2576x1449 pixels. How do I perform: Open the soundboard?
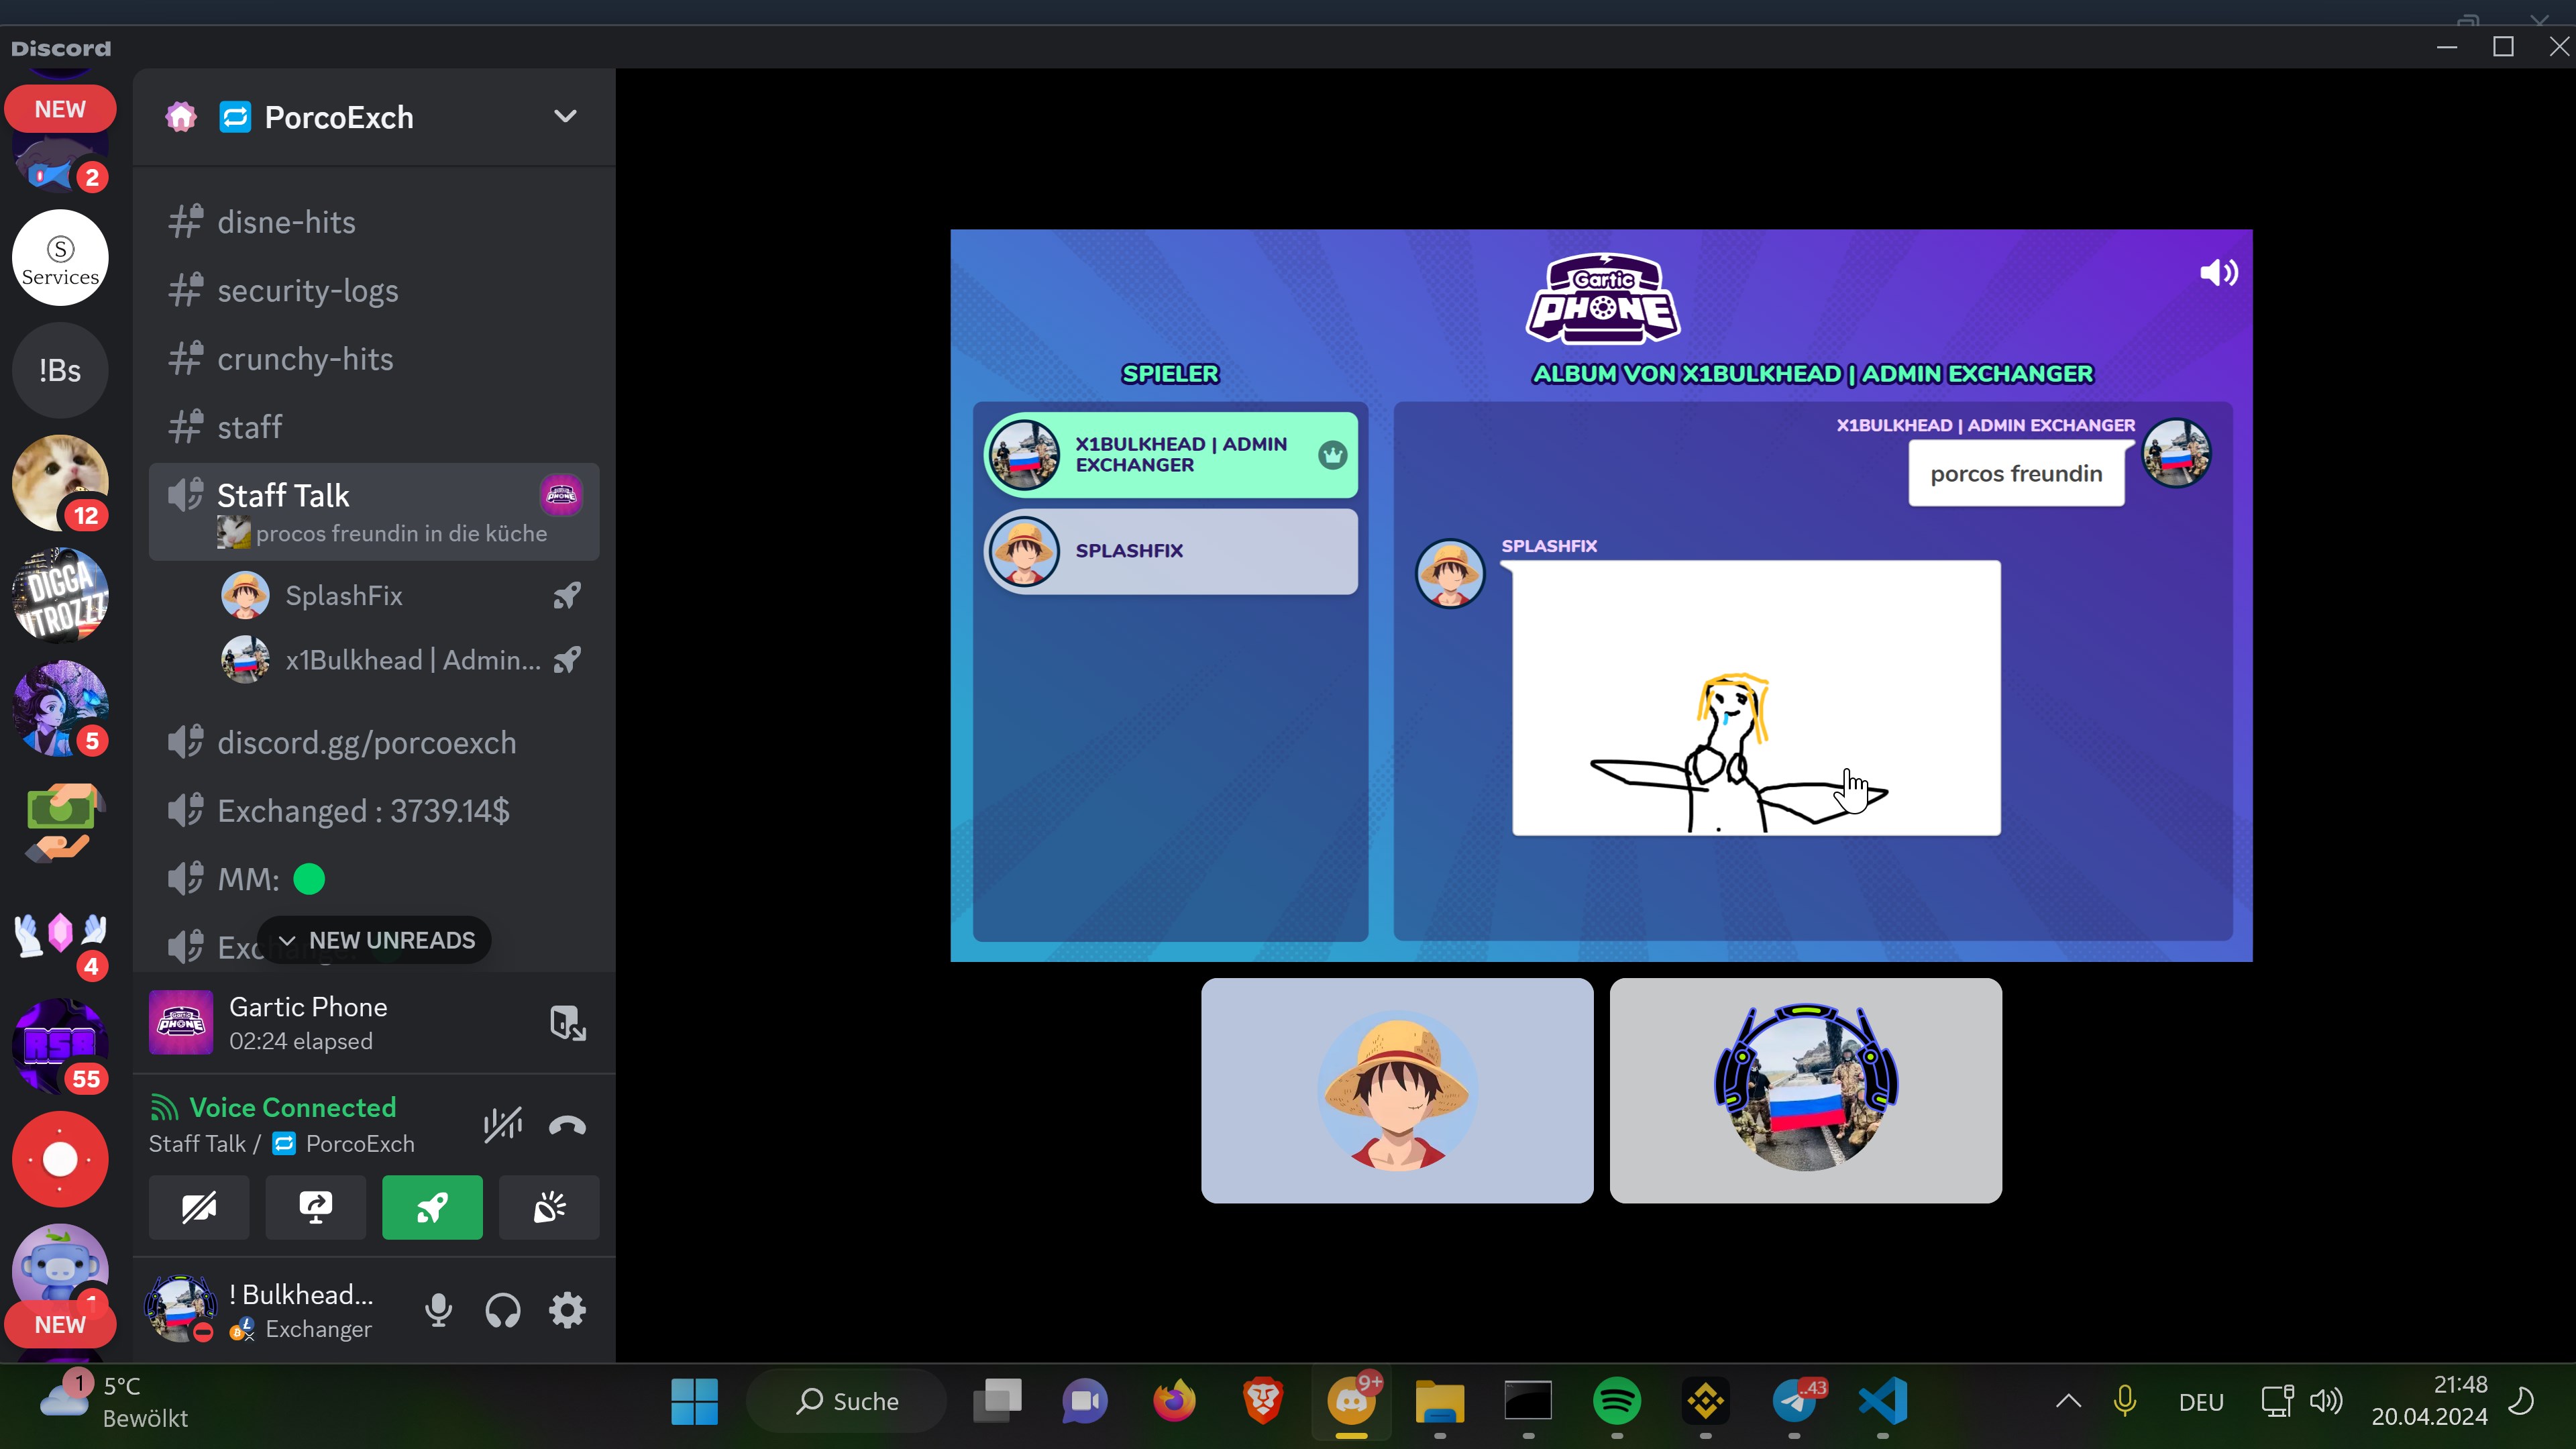coord(549,1207)
